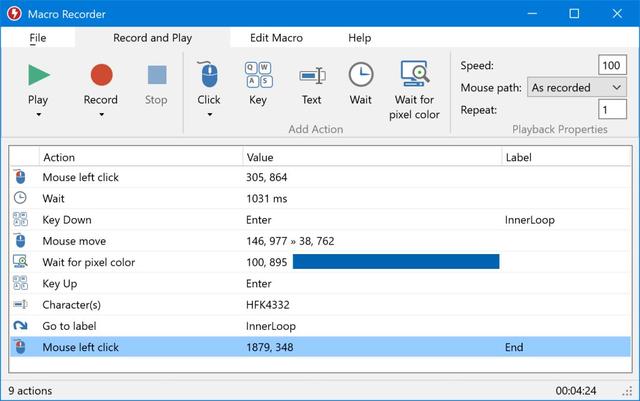Click the window resize grip in status bar
Image resolution: width=640 pixels, height=401 pixels.
[x=627, y=392]
